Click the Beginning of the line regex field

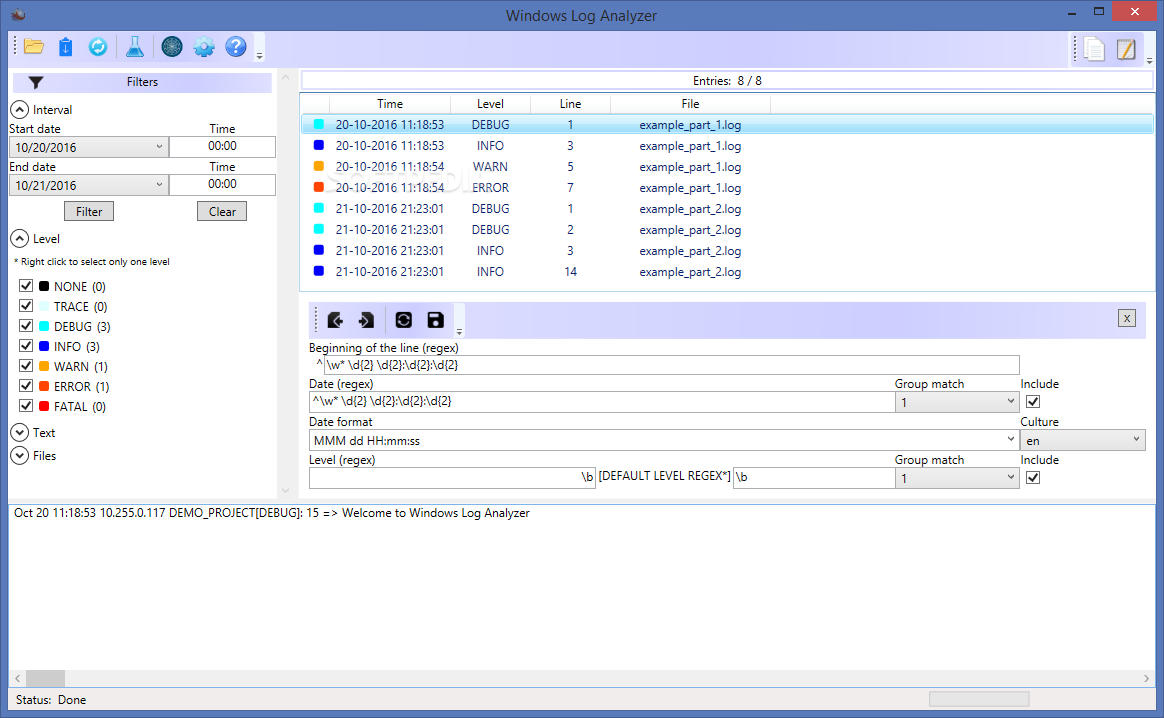671,365
